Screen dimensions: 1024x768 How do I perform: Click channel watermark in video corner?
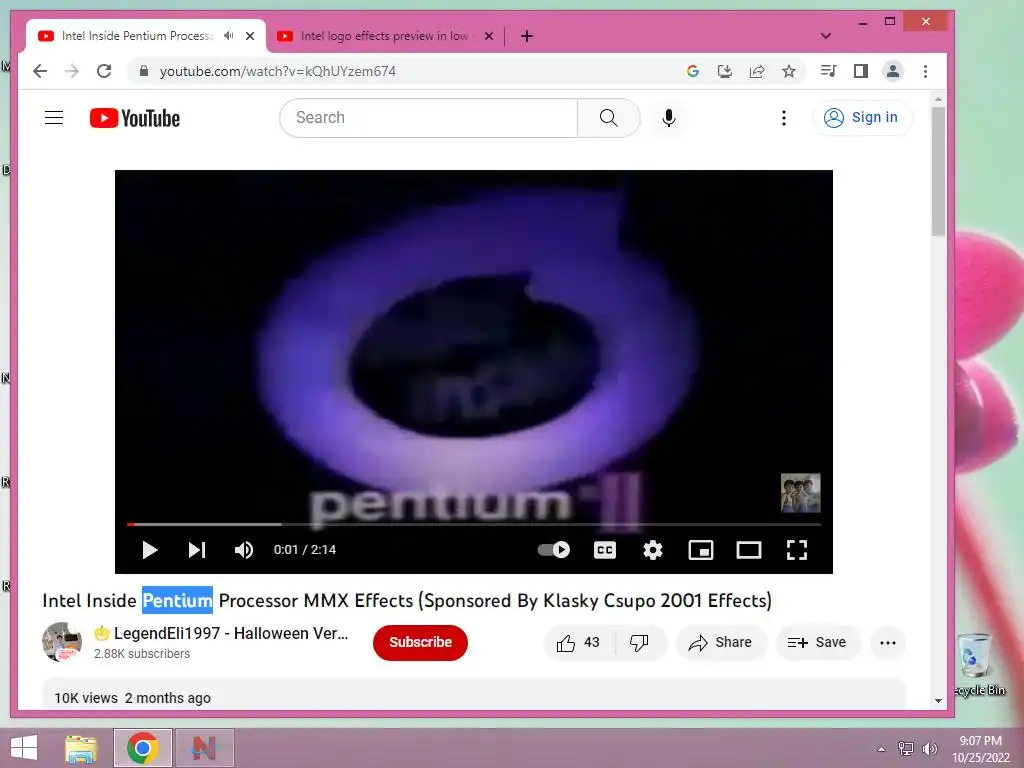coord(801,493)
